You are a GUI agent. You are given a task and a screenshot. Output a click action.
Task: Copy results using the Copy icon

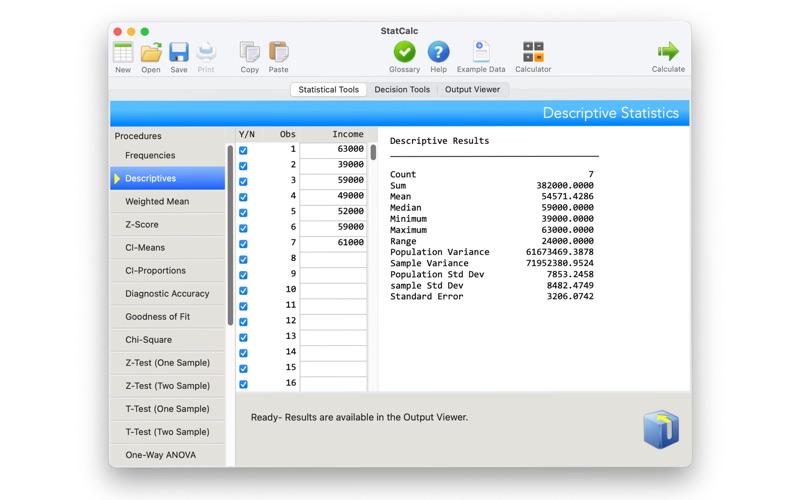tap(249, 52)
